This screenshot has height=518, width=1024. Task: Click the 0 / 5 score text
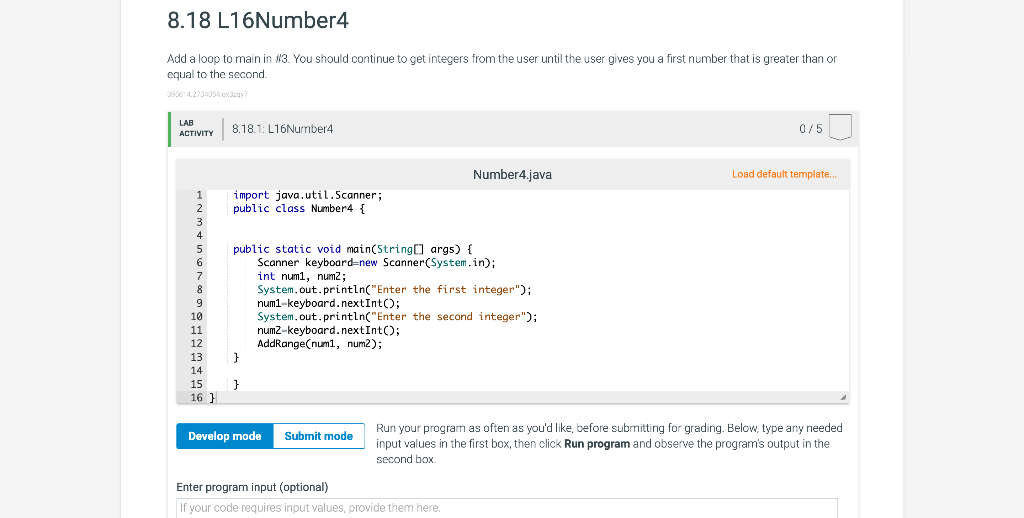click(x=810, y=129)
